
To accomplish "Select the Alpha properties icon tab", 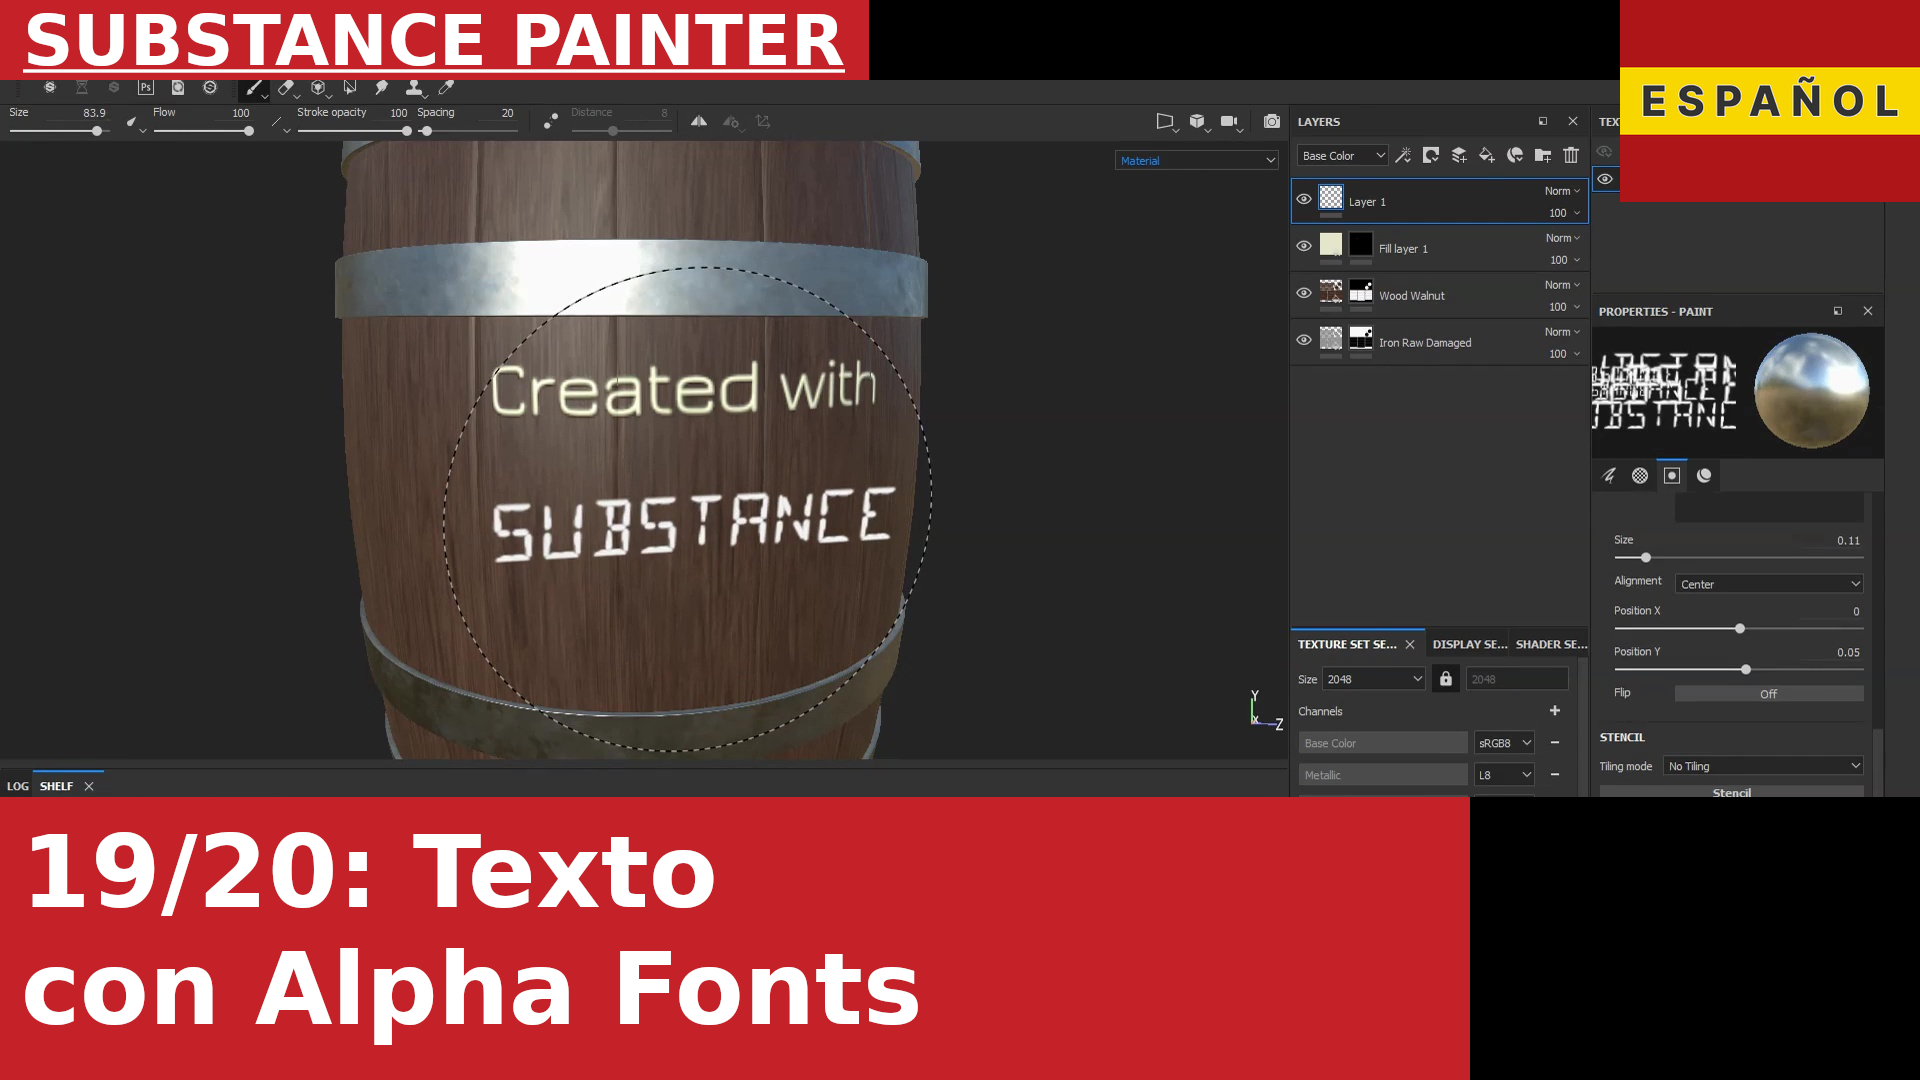I will [x=1640, y=475].
